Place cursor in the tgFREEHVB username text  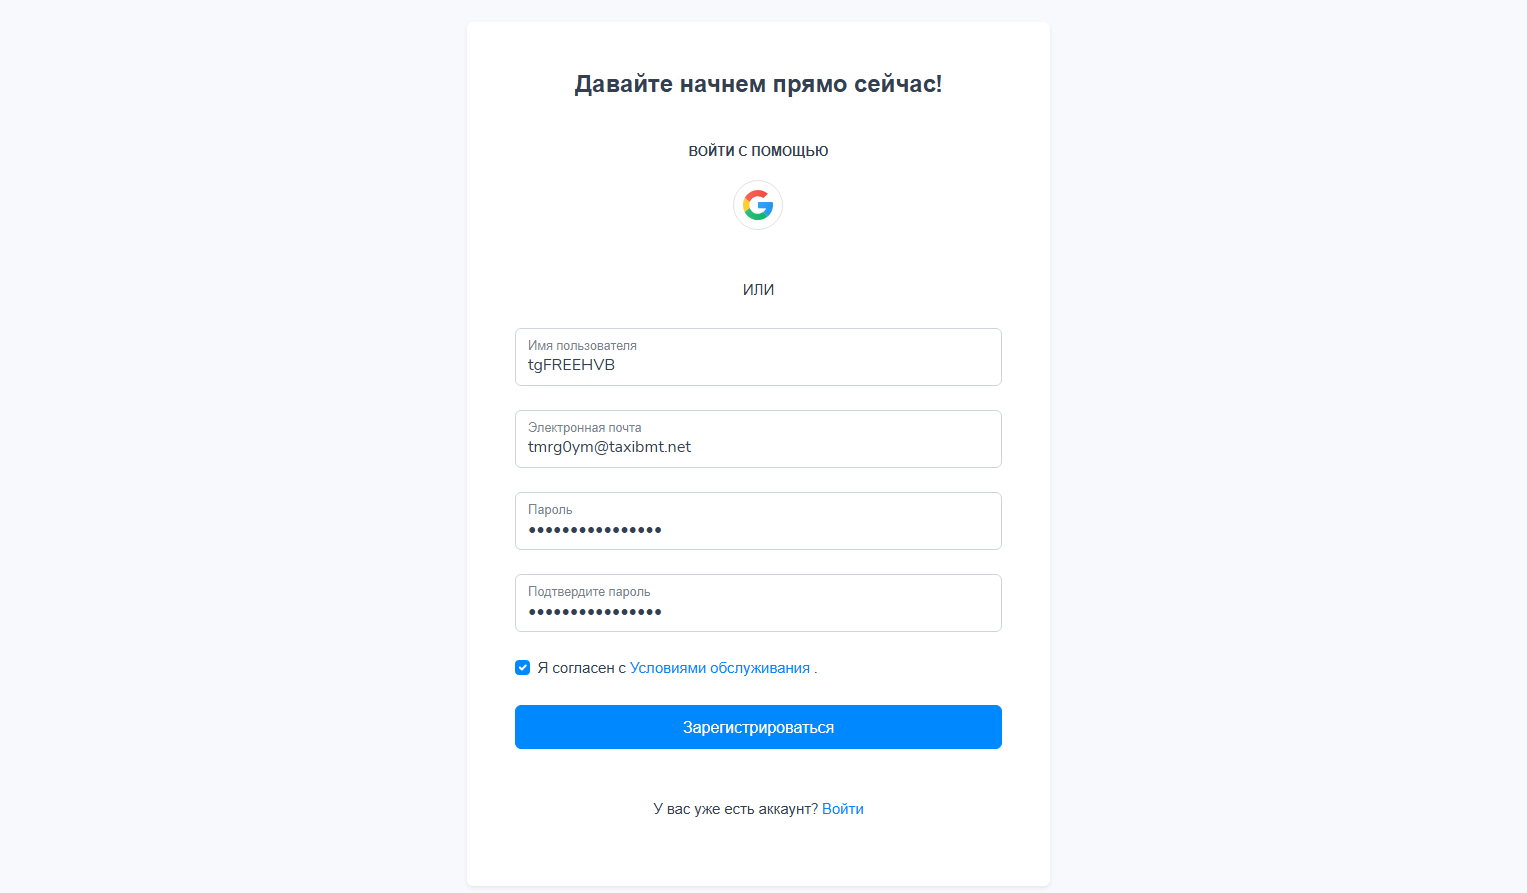(x=571, y=365)
